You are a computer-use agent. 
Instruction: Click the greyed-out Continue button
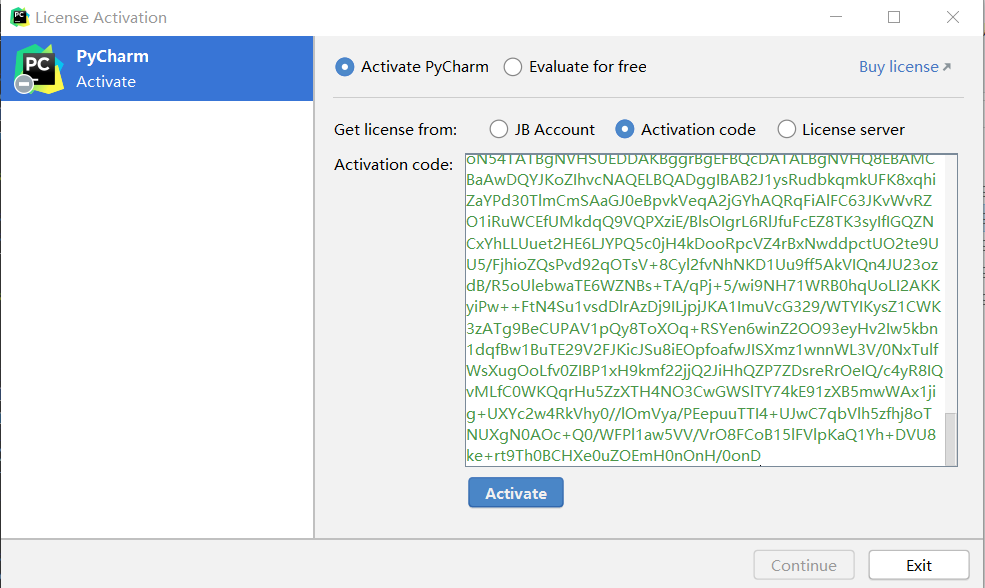(x=803, y=565)
